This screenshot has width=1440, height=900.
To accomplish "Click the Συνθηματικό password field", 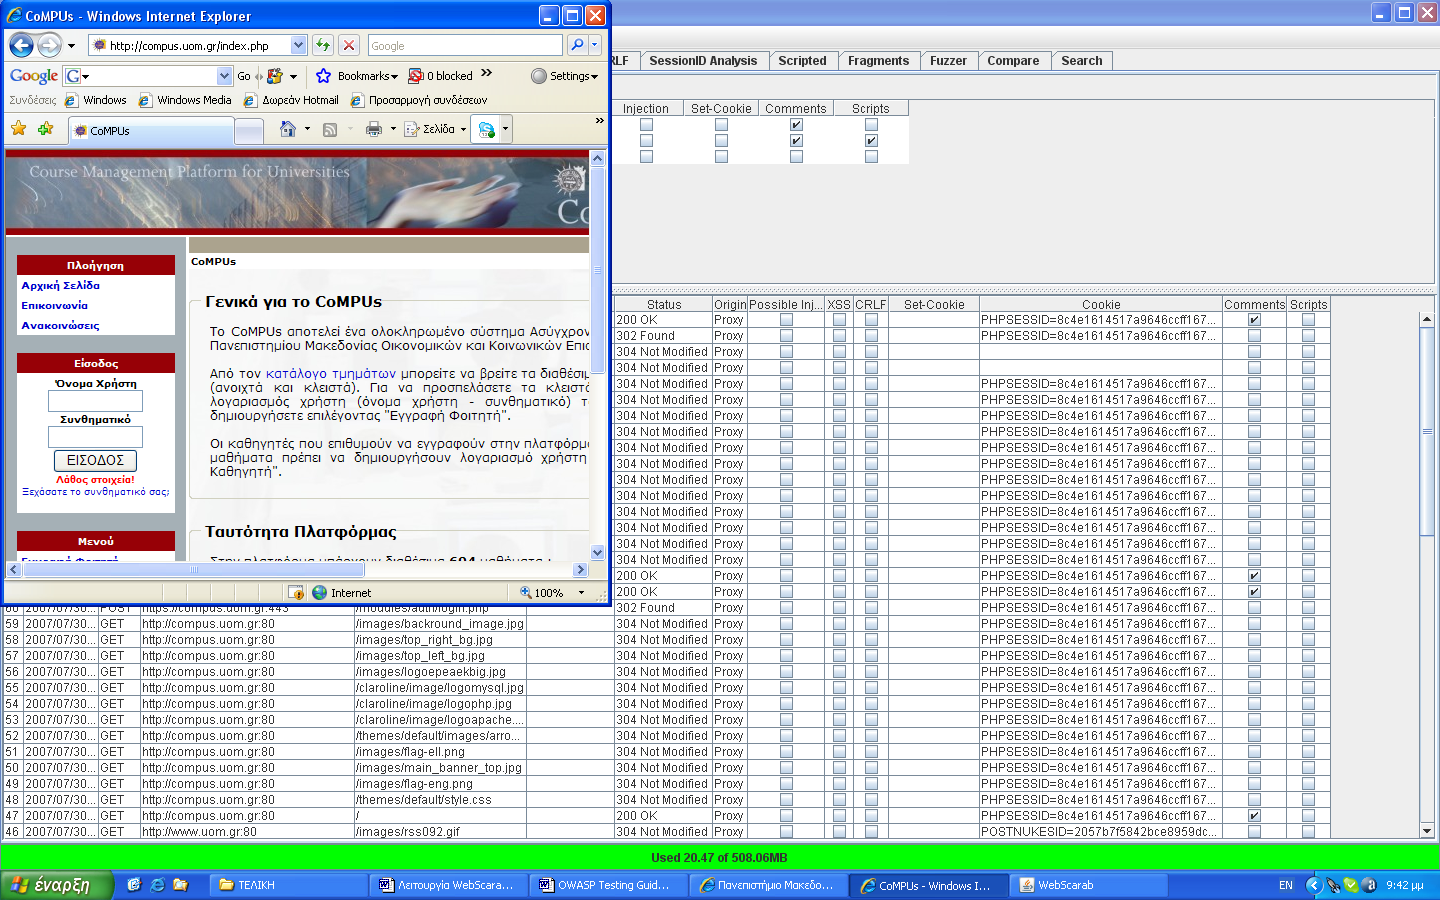I will pos(95,437).
